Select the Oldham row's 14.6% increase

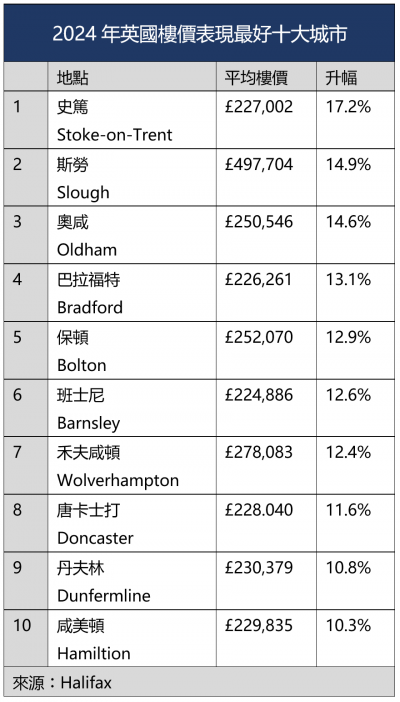348,222
